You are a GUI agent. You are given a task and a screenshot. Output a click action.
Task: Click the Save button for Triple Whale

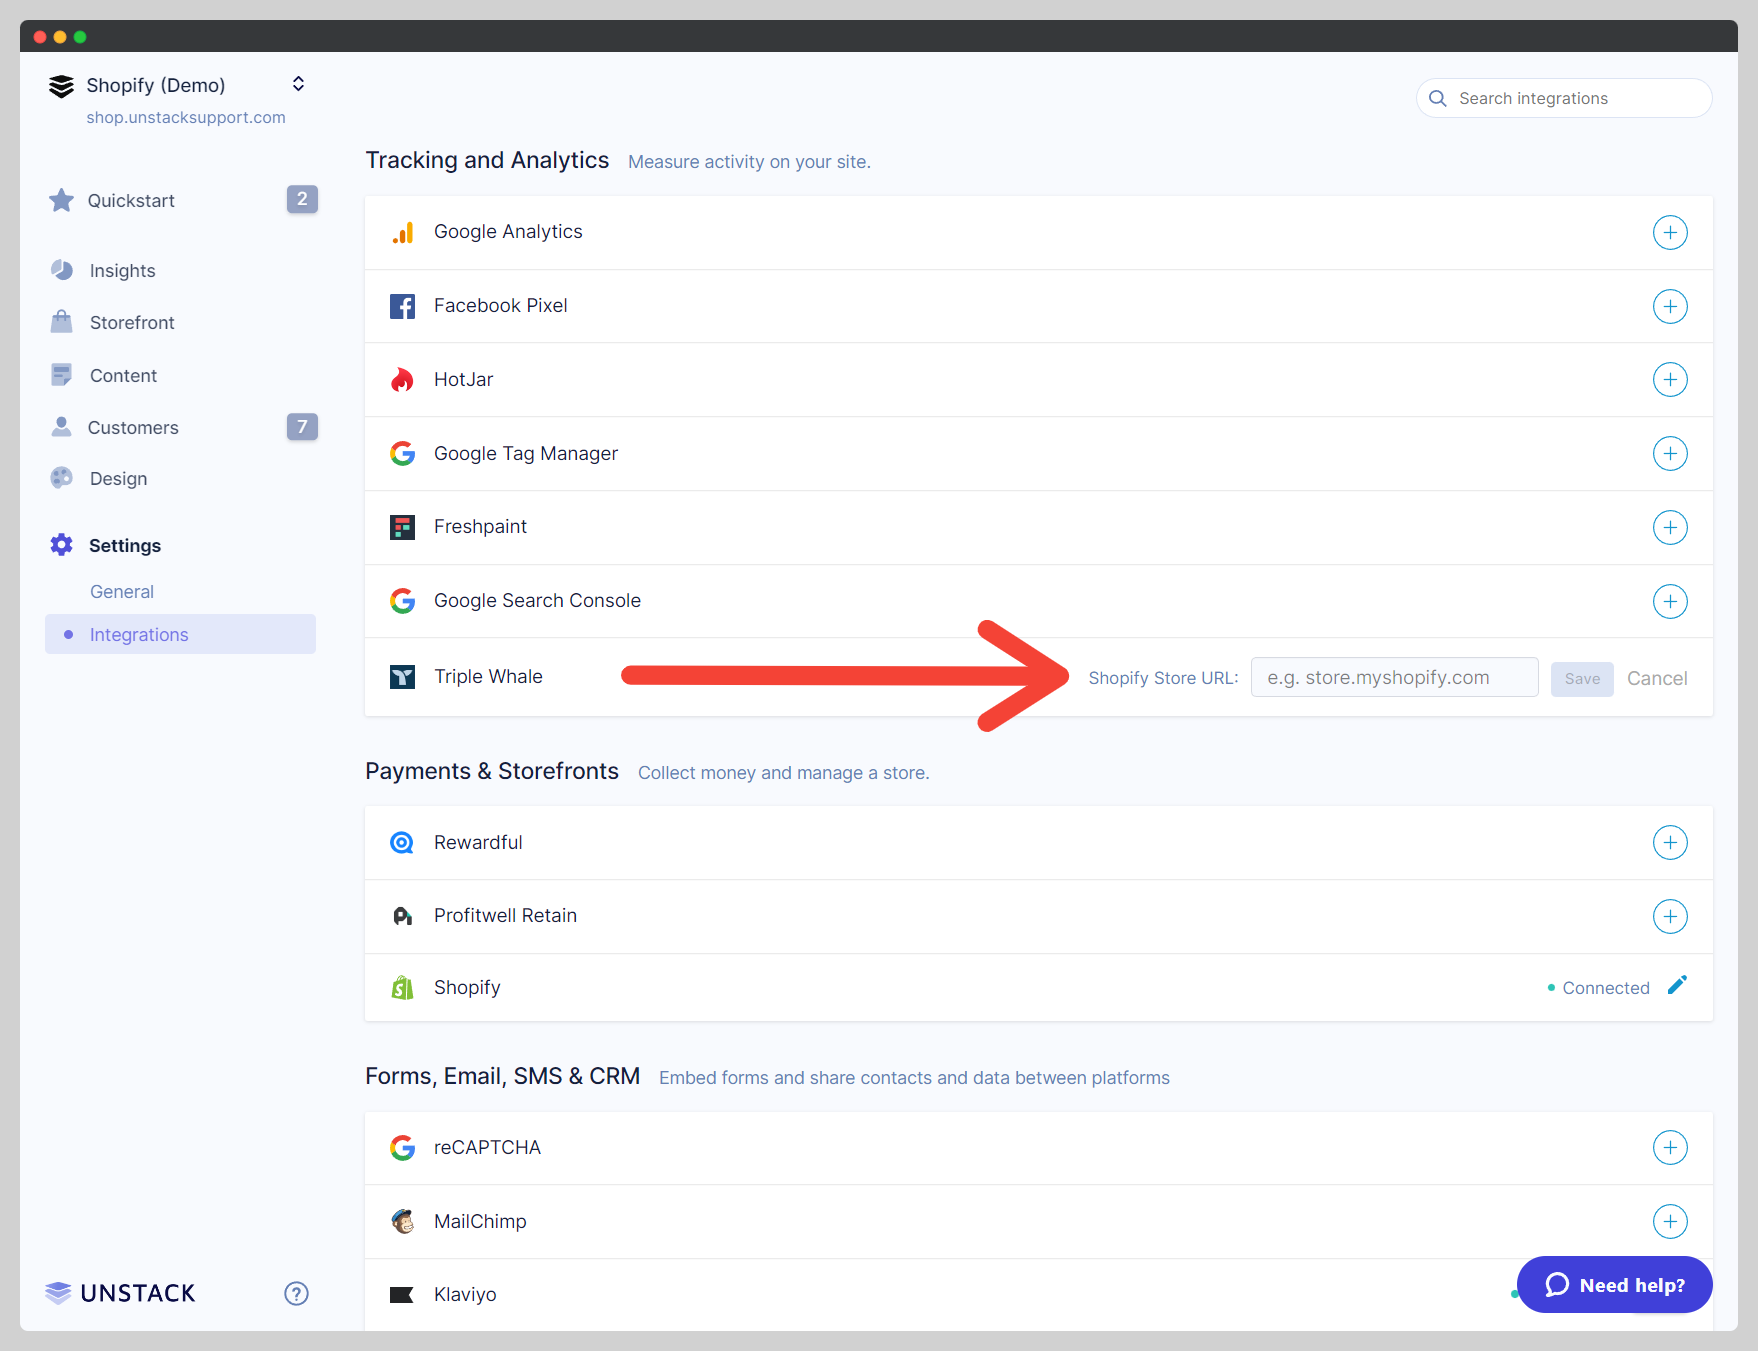[1581, 679]
